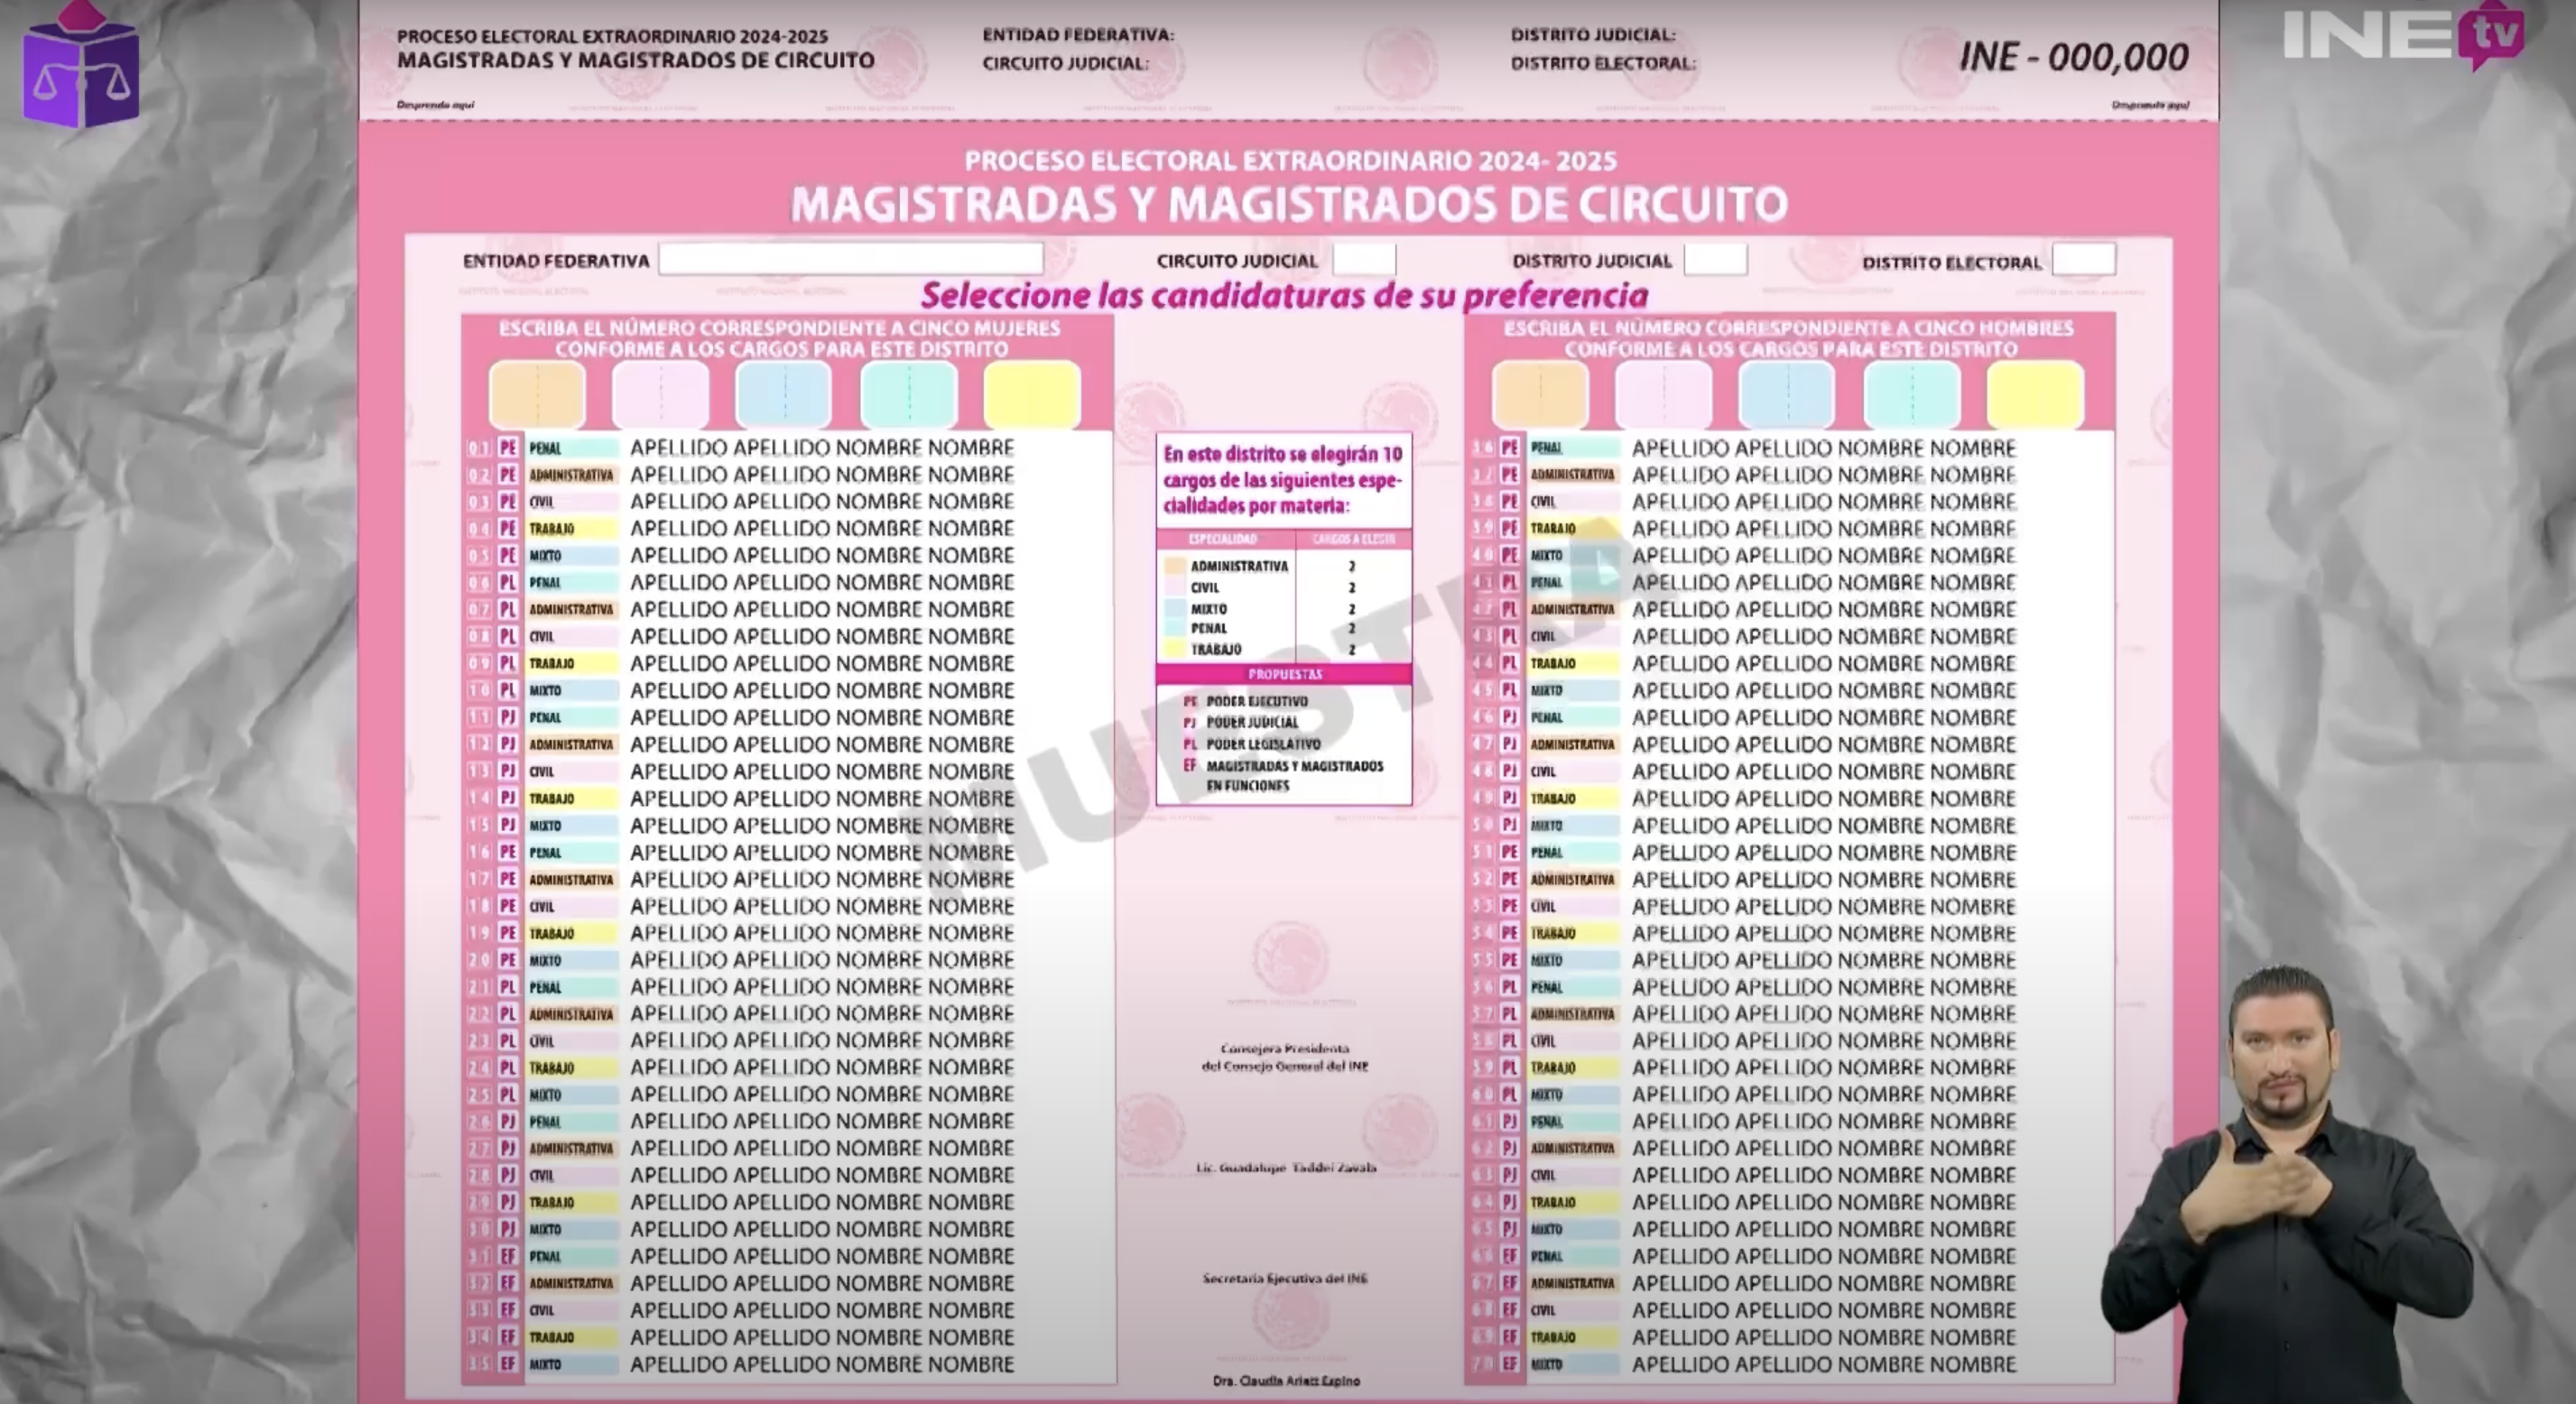Click candidate row 45 PL MIXTO

(1790, 691)
